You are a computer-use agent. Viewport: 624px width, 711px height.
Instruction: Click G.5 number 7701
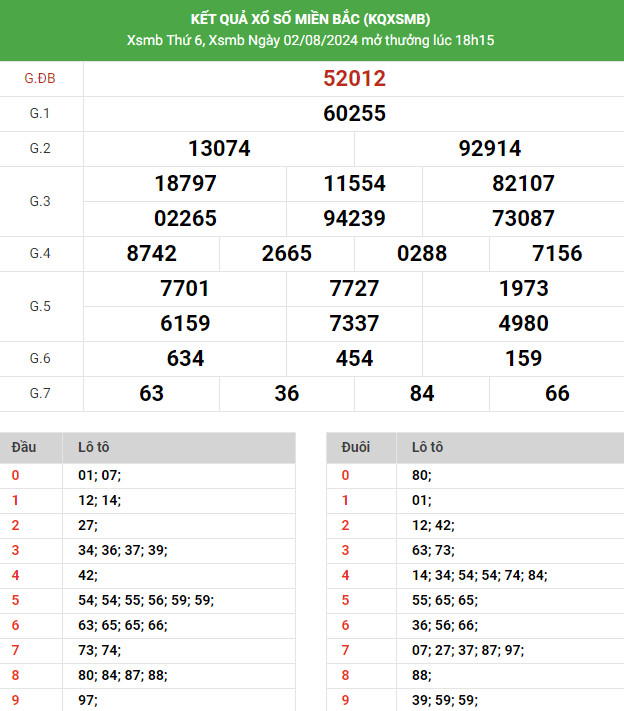pos(185,288)
